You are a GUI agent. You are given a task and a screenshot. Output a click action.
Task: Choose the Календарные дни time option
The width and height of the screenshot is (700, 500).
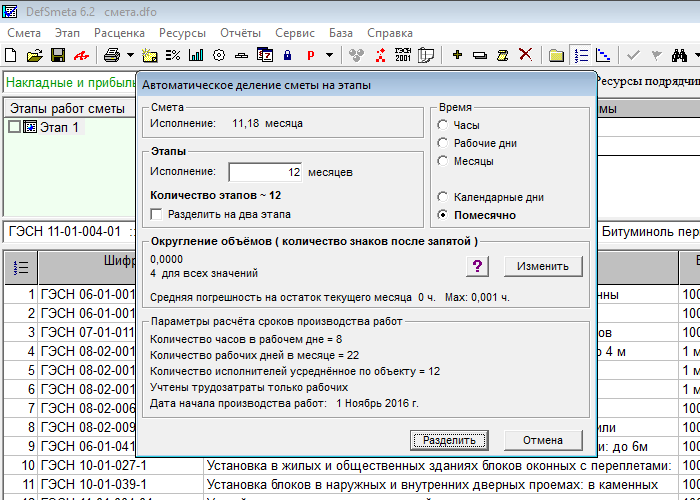point(443,197)
